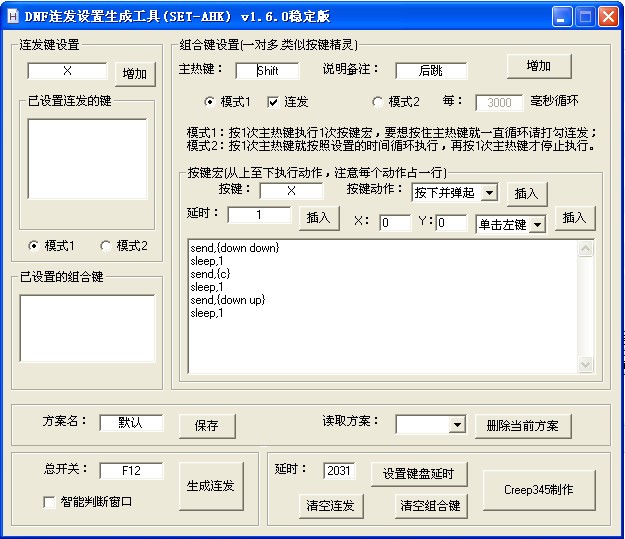Click the 保存 button
This screenshot has height=539, width=625.
tap(207, 426)
